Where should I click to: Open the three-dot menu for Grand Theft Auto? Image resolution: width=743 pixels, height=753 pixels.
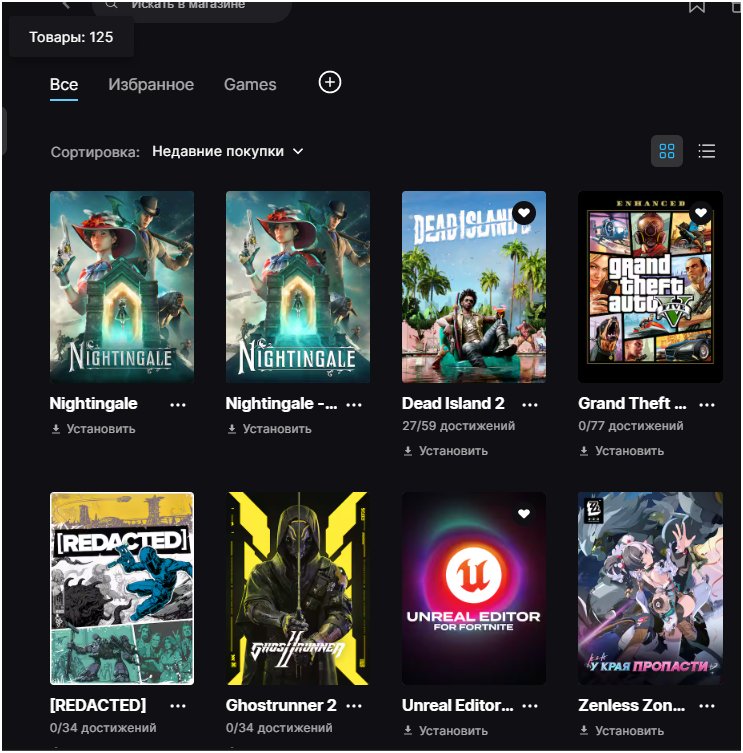tap(707, 405)
